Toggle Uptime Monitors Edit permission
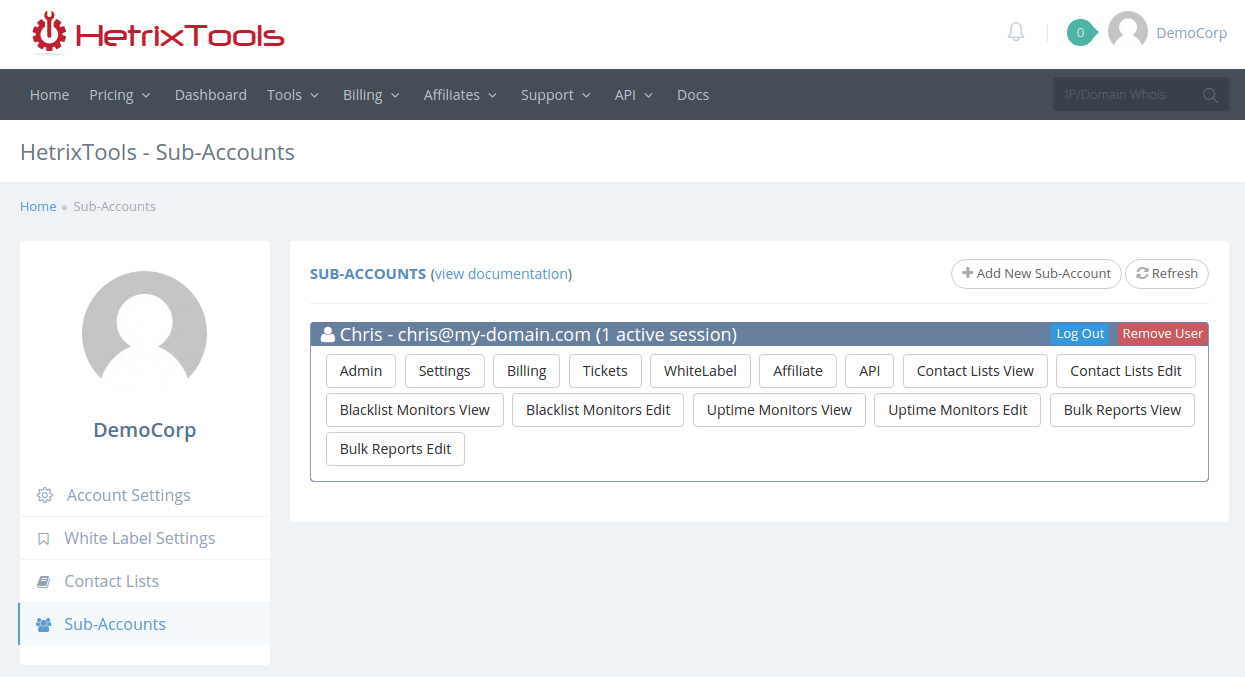This screenshot has width=1245, height=677. point(958,409)
